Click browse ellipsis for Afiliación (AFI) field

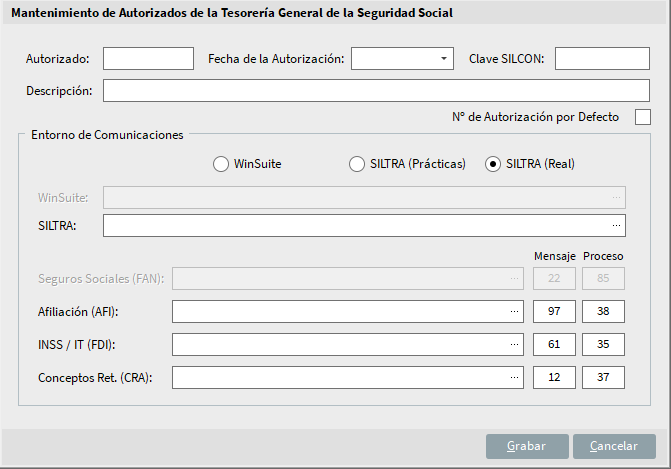pos(514,312)
